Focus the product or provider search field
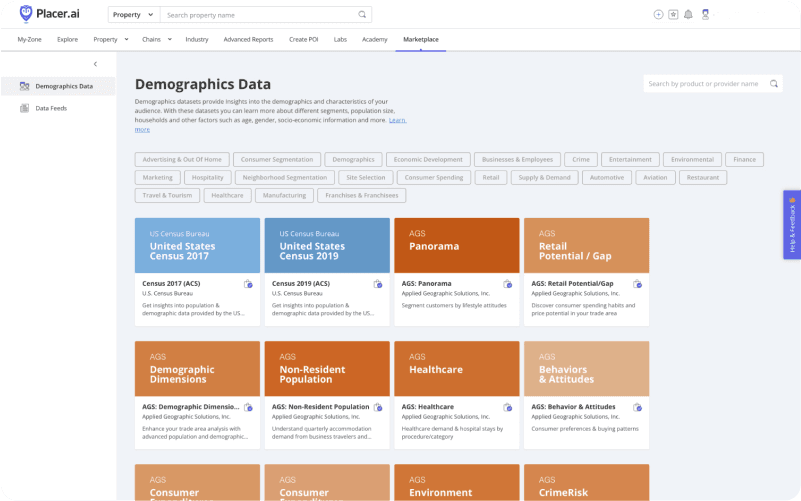The height and width of the screenshot is (501, 801). click(713, 83)
